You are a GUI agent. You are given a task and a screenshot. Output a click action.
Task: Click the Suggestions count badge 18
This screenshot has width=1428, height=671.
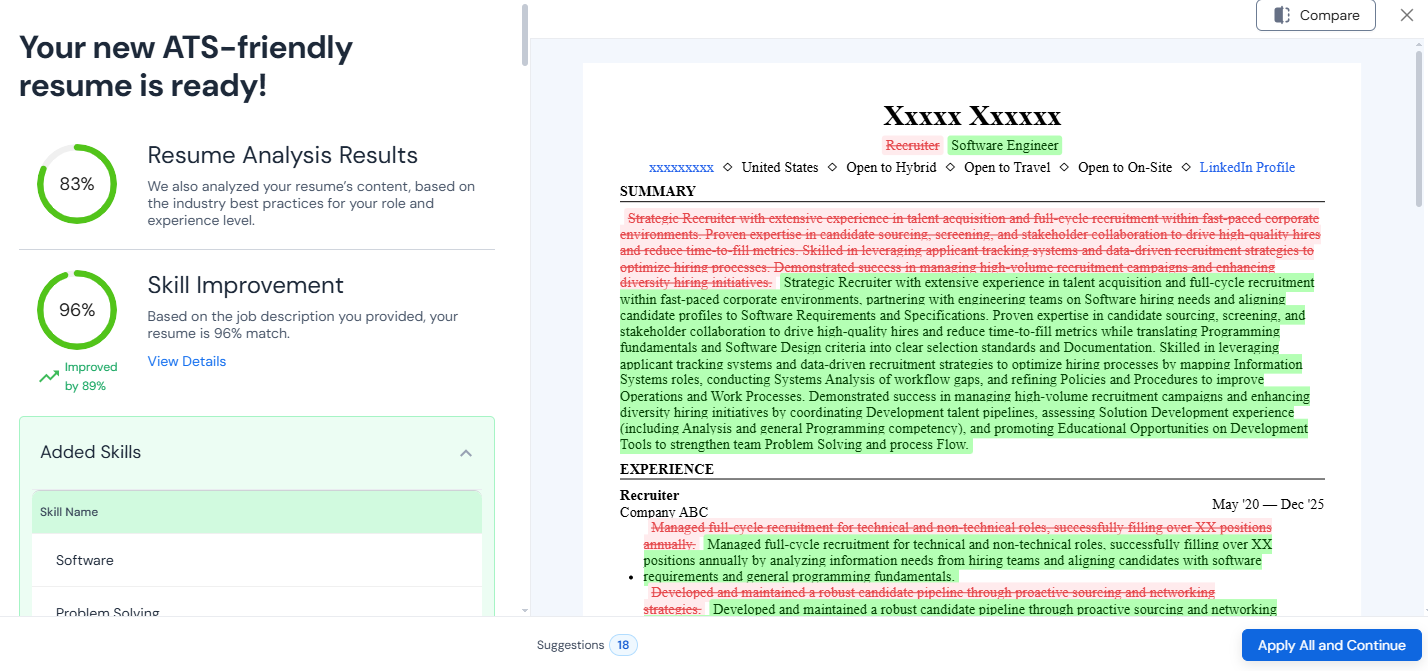(623, 645)
